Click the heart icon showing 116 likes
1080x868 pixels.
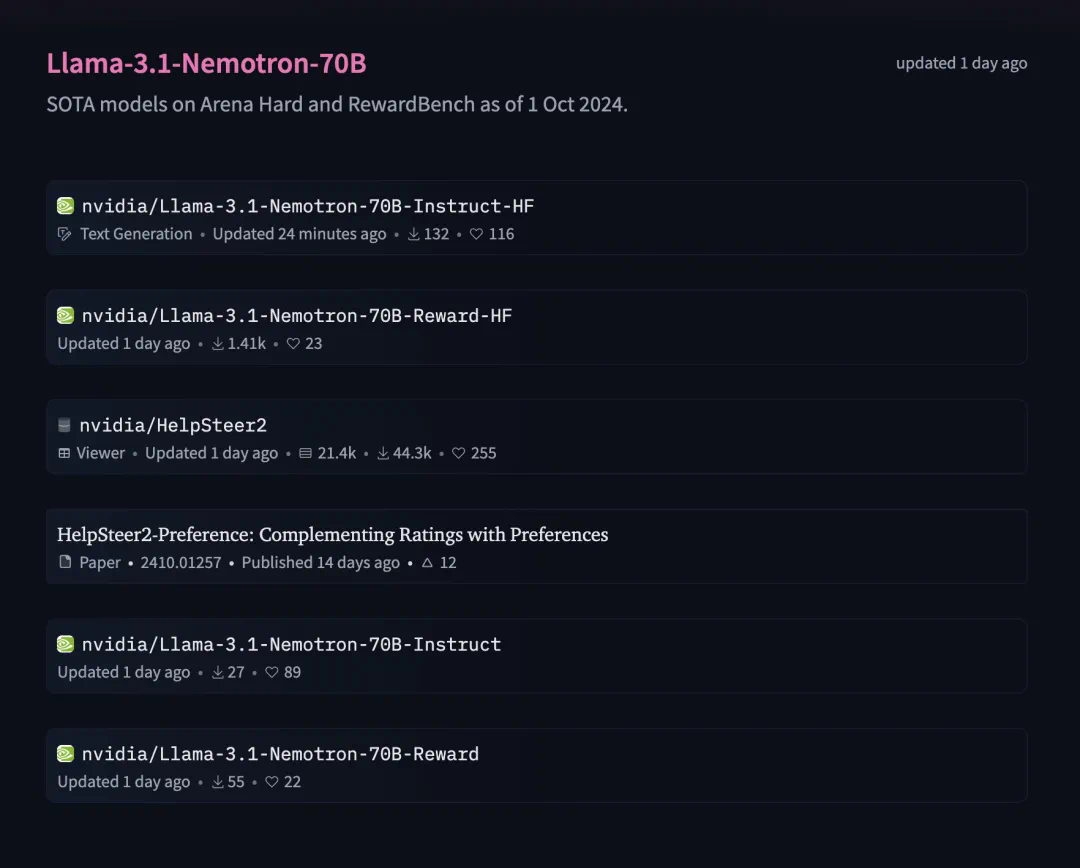[x=476, y=234]
